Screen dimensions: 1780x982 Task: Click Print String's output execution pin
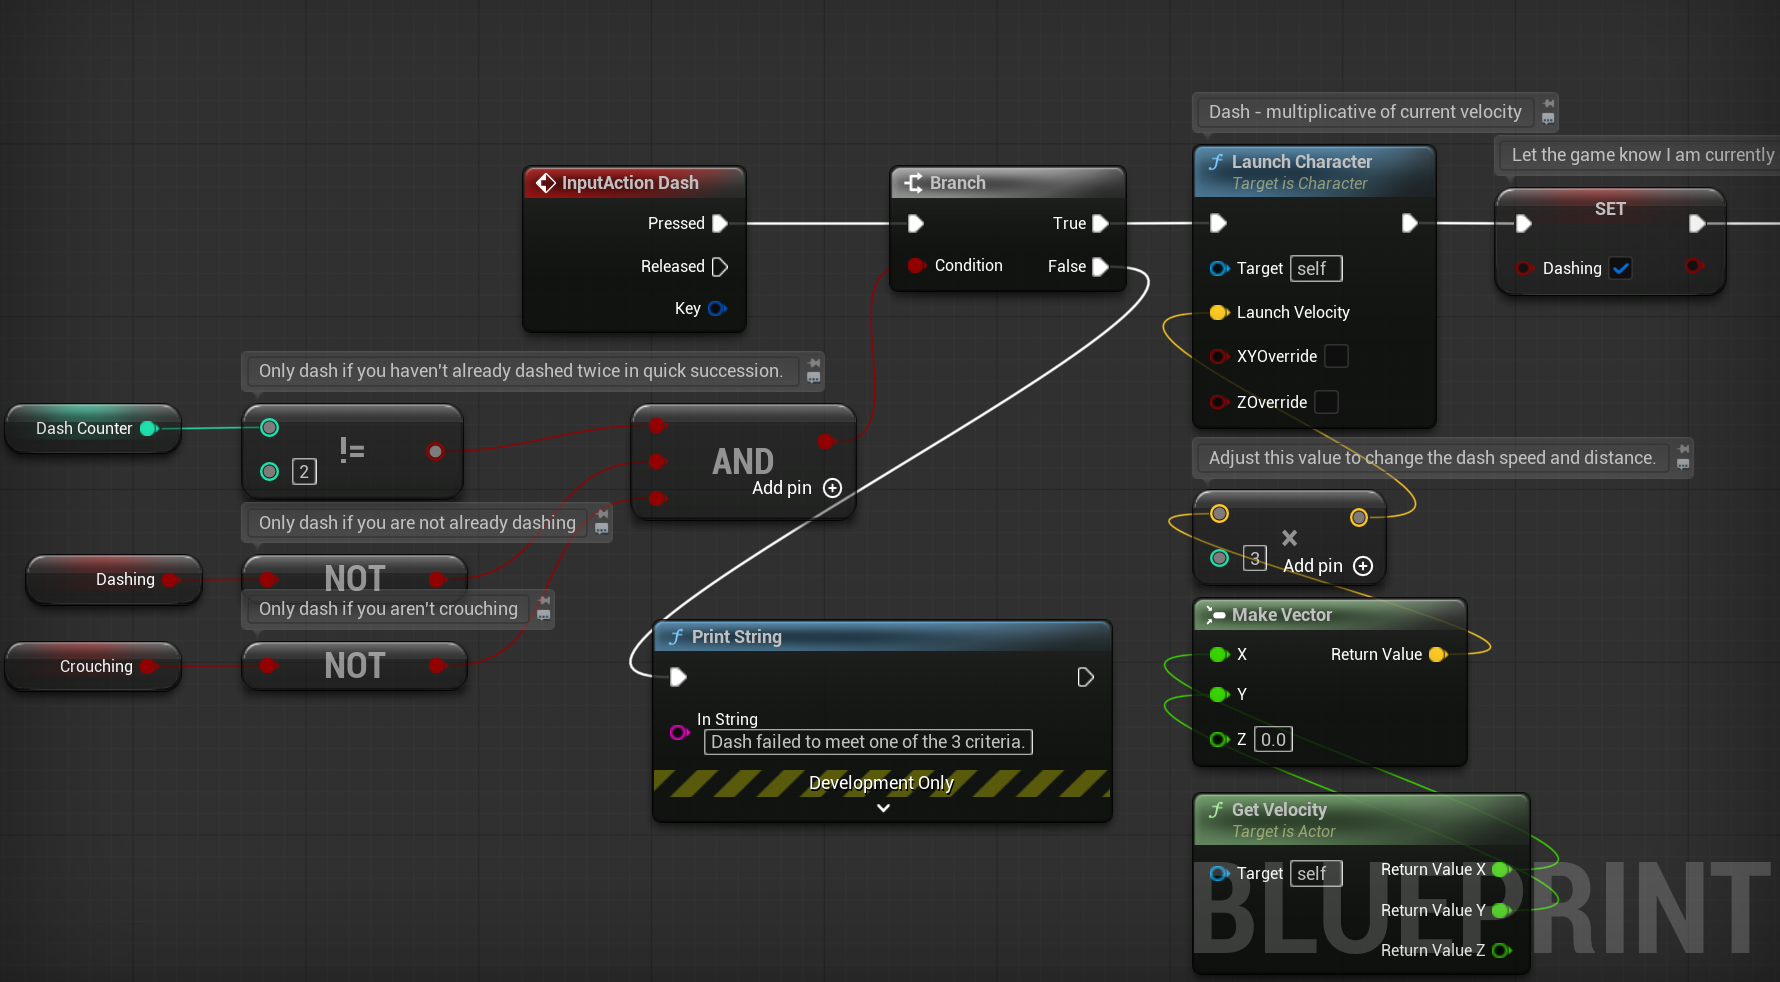1085,677
